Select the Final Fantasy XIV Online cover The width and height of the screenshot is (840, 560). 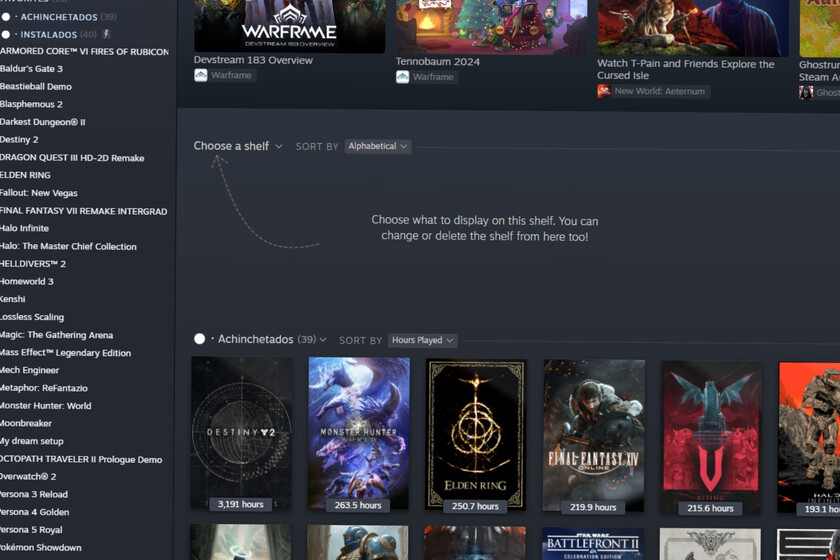[594, 436]
